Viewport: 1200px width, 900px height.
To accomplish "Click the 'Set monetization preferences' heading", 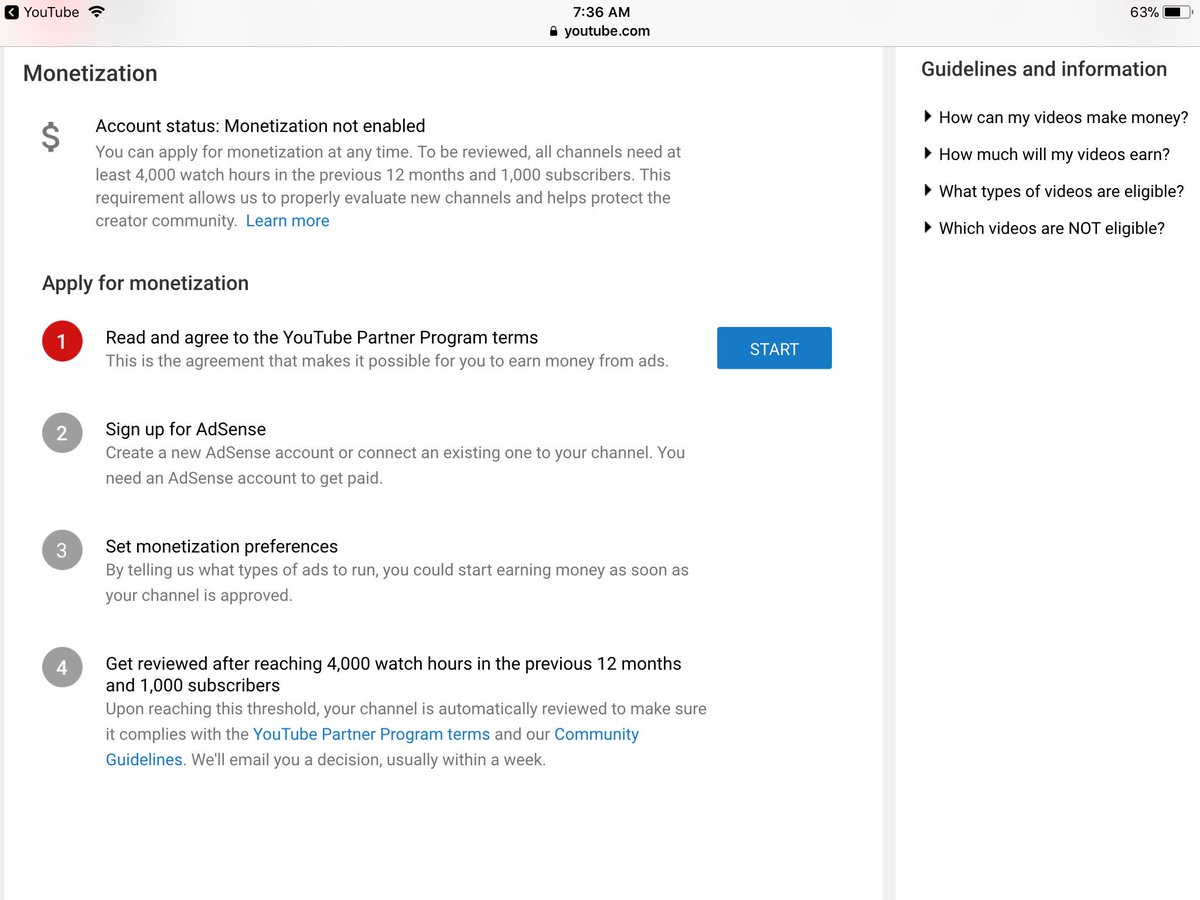I will coord(222,546).
